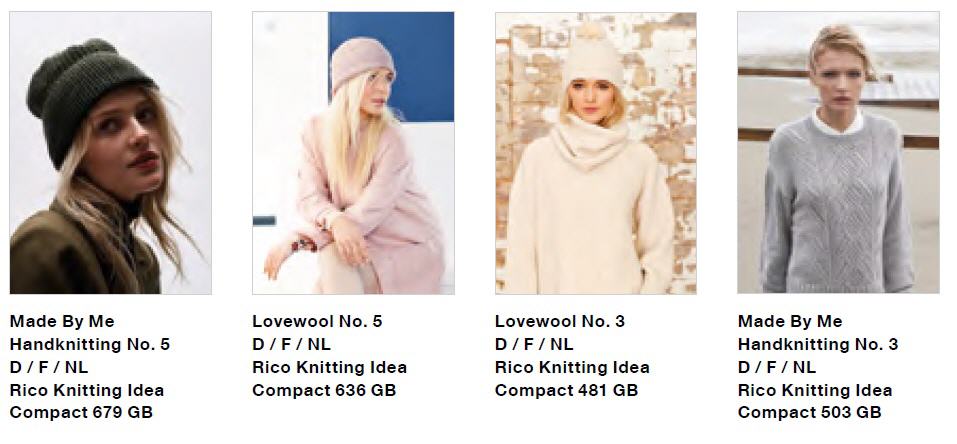Image resolution: width=957 pixels, height=444 pixels.
Task: Click Rico Knitting Idea above Compact 679 GB
Action: pos(87,390)
